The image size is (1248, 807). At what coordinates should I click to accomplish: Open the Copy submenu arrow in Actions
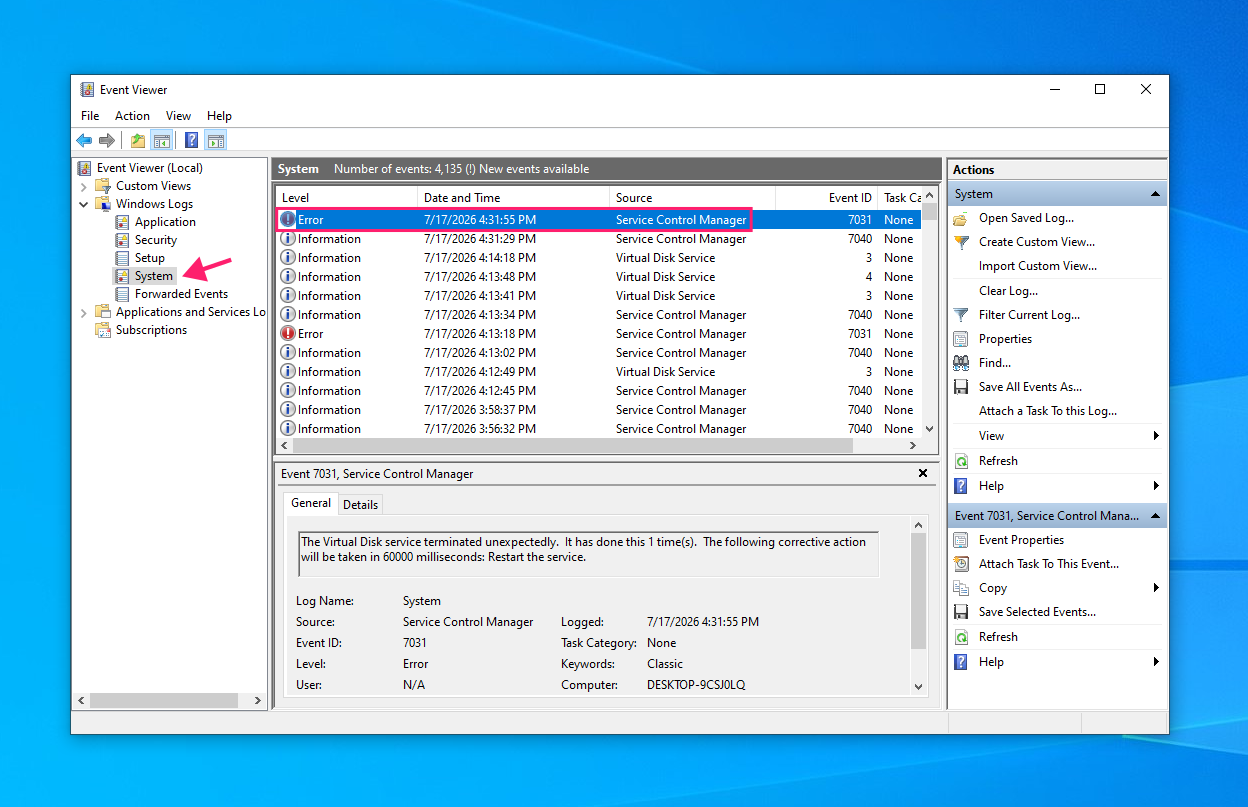point(1156,588)
